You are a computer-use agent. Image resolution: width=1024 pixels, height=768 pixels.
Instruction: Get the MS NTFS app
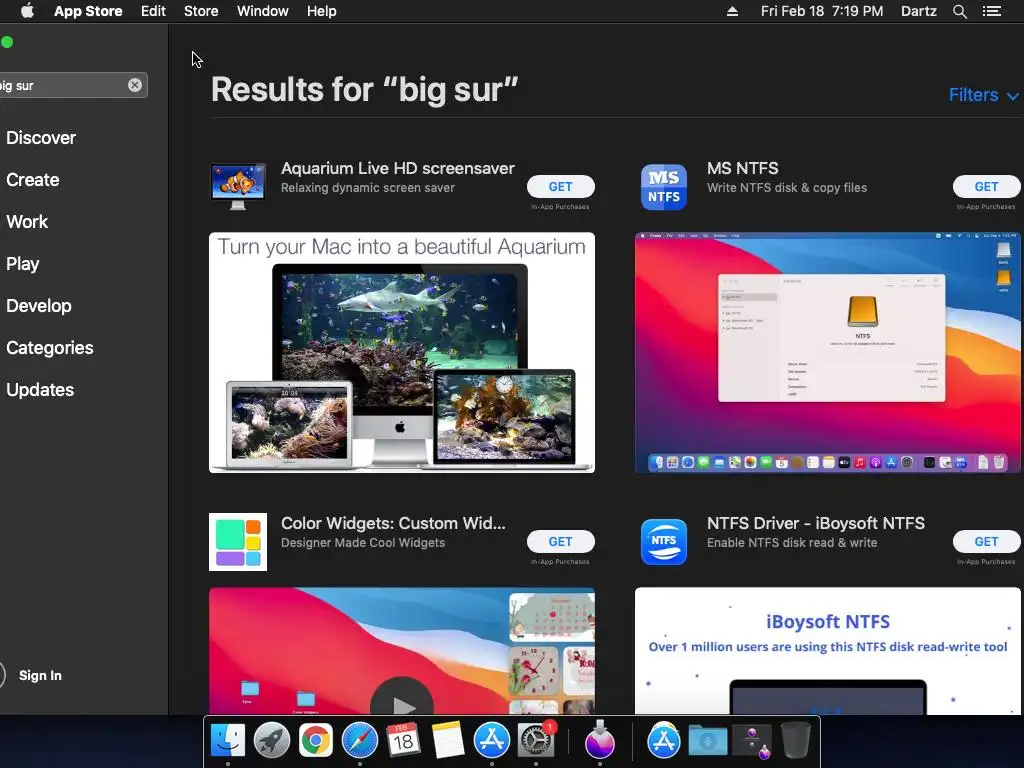coord(986,187)
